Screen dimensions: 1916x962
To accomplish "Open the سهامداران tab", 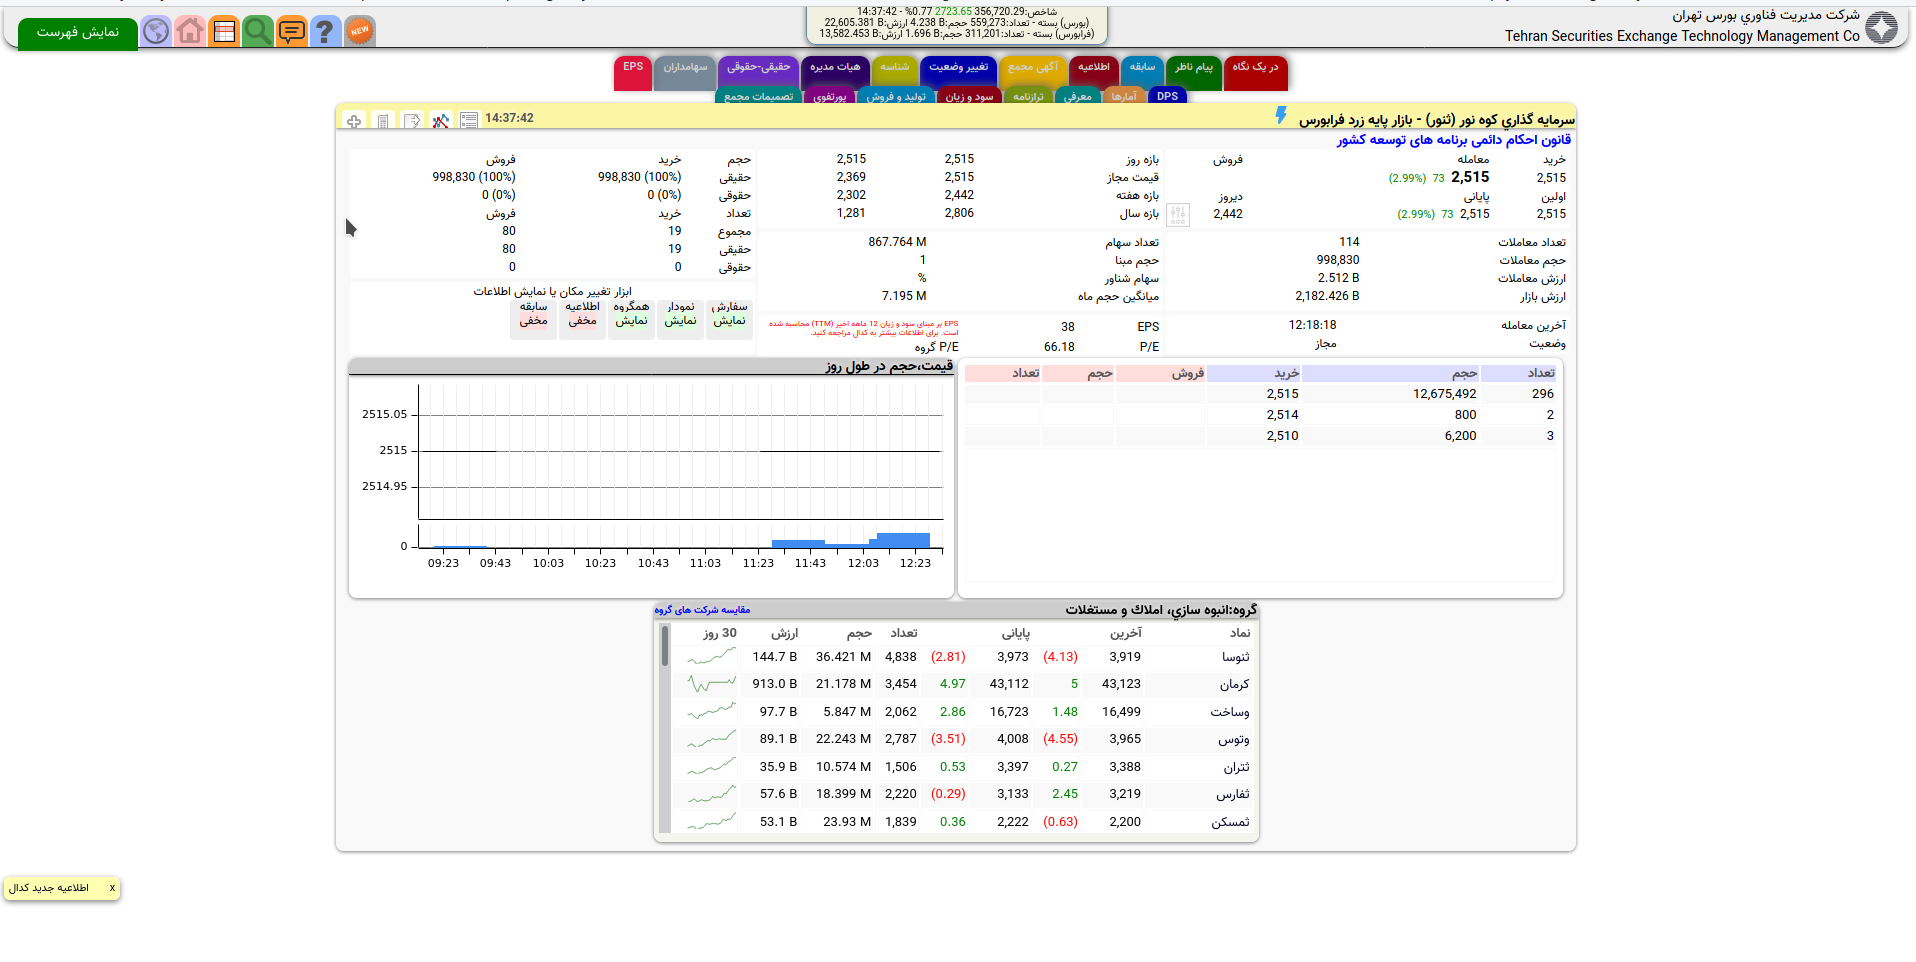I will (685, 72).
